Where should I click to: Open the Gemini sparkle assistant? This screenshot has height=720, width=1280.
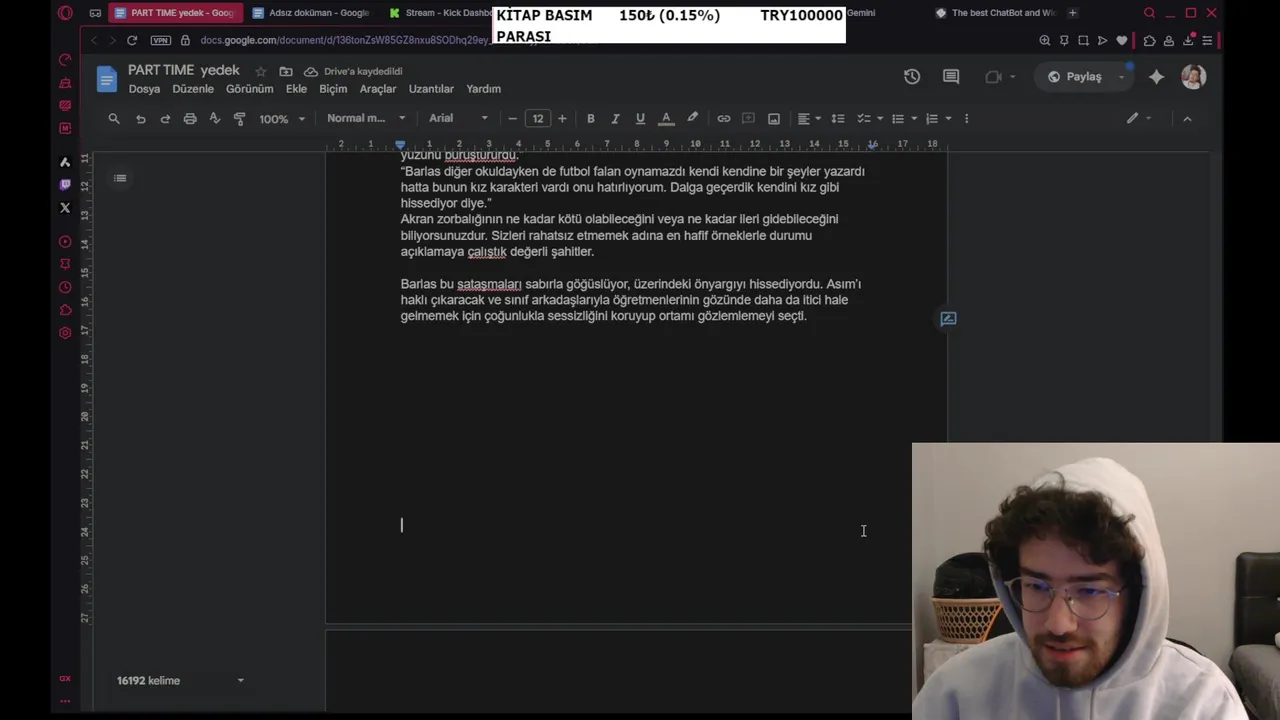(1156, 76)
